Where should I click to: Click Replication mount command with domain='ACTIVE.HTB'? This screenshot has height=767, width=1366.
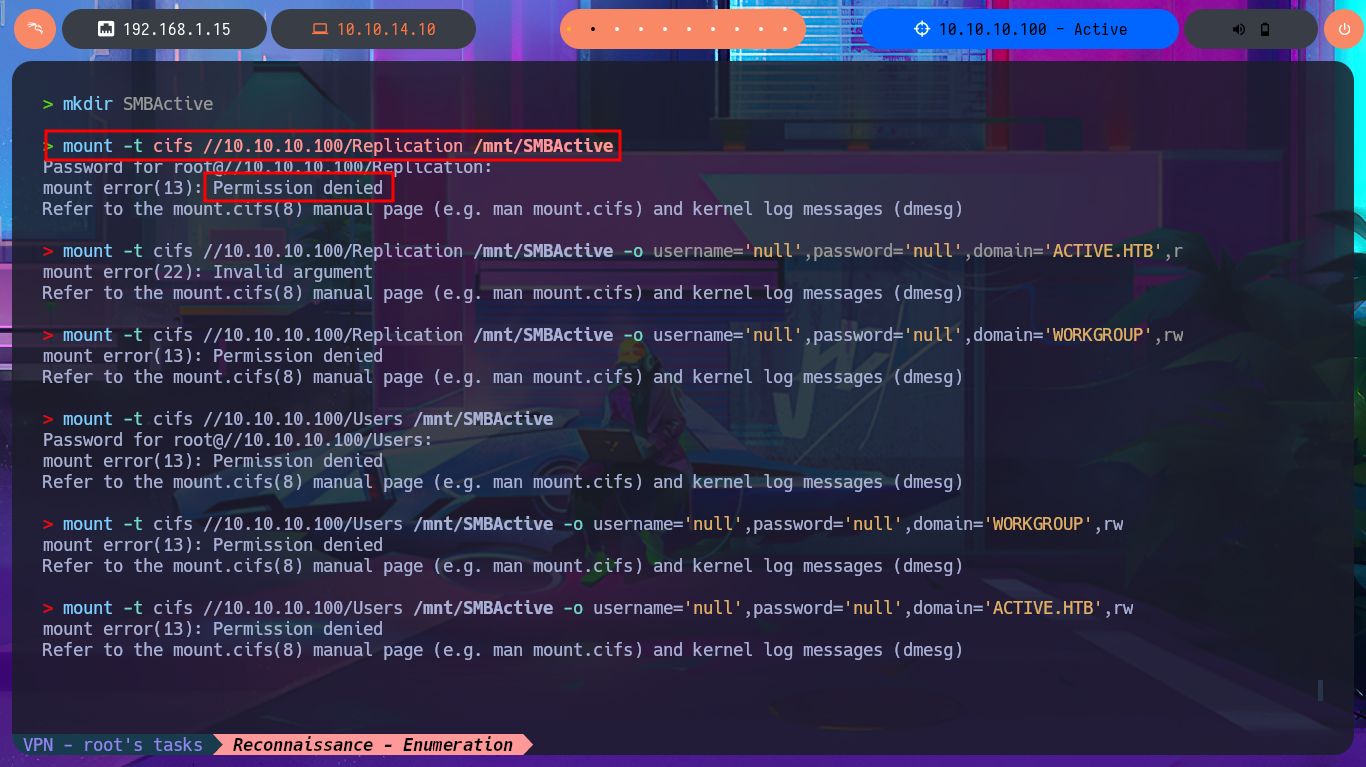tap(613, 251)
